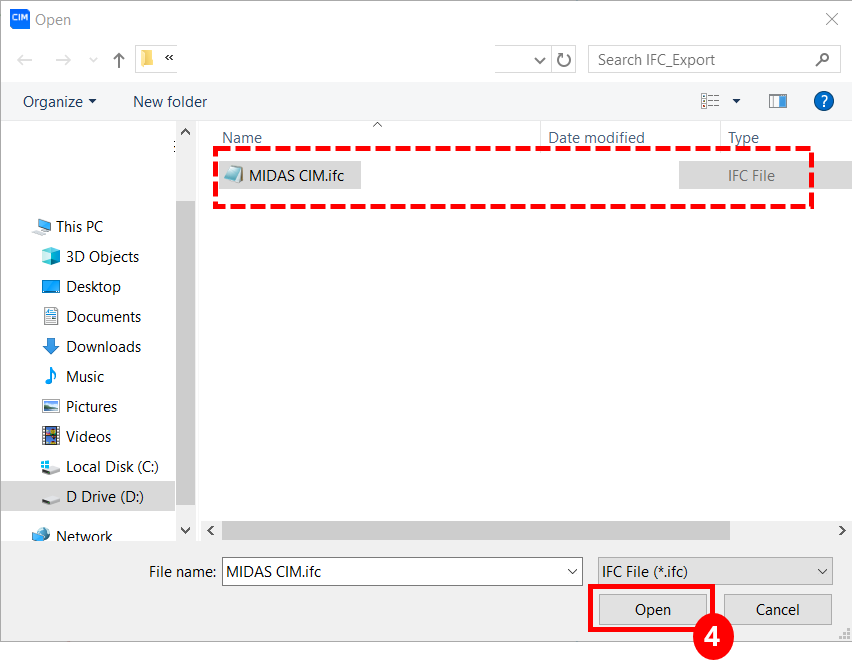Open the IFC File (*.ifc) type filter

point(715,572)
